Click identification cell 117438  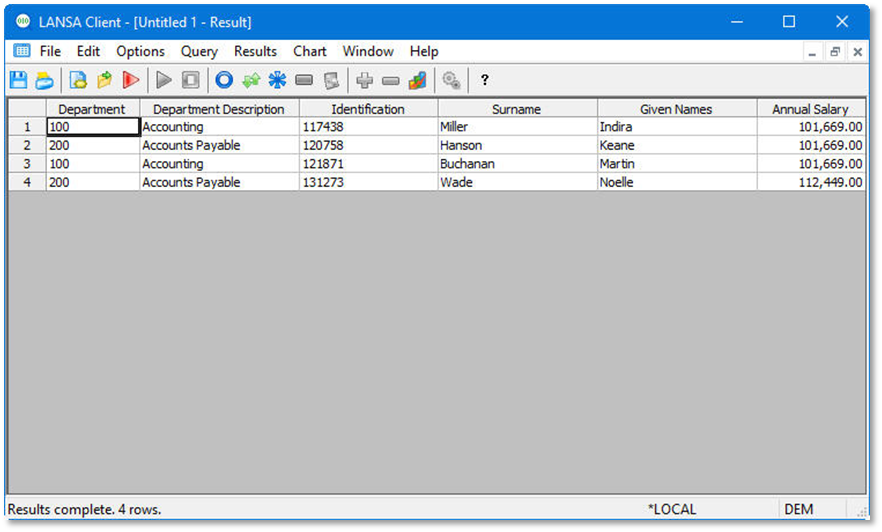point(368,127)
